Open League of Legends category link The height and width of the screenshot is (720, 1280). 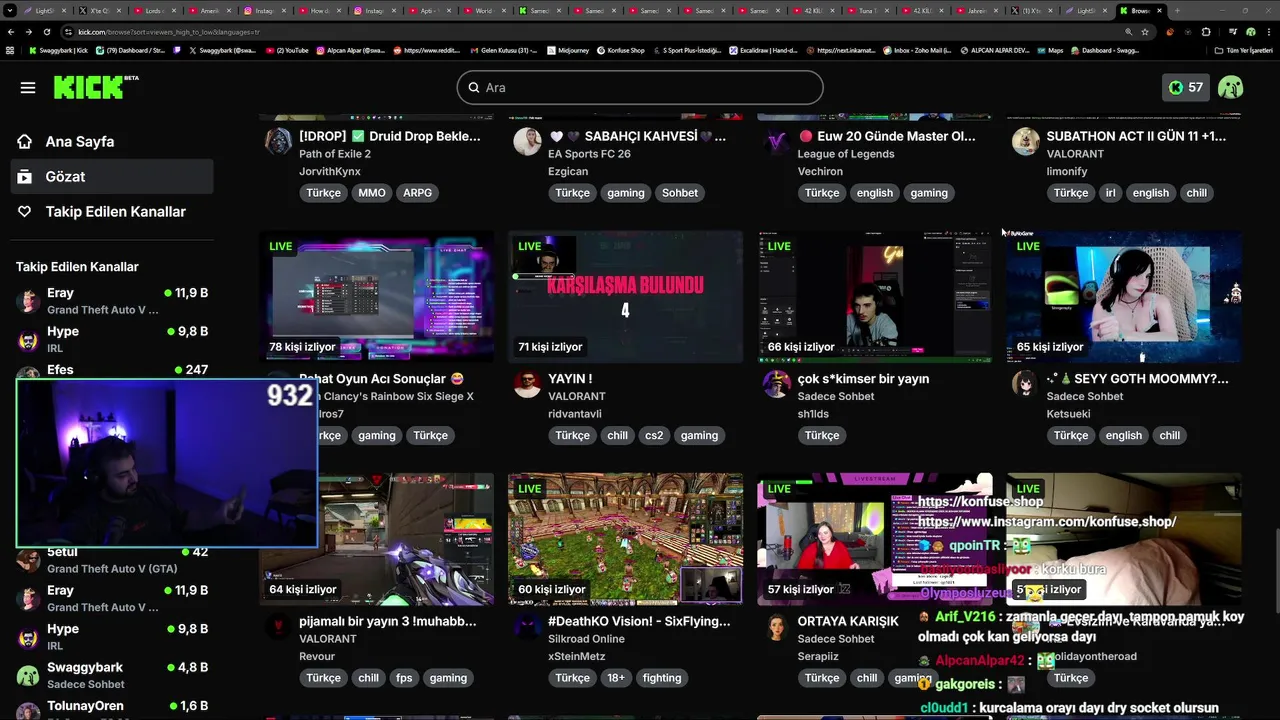[x=846, y=154]
